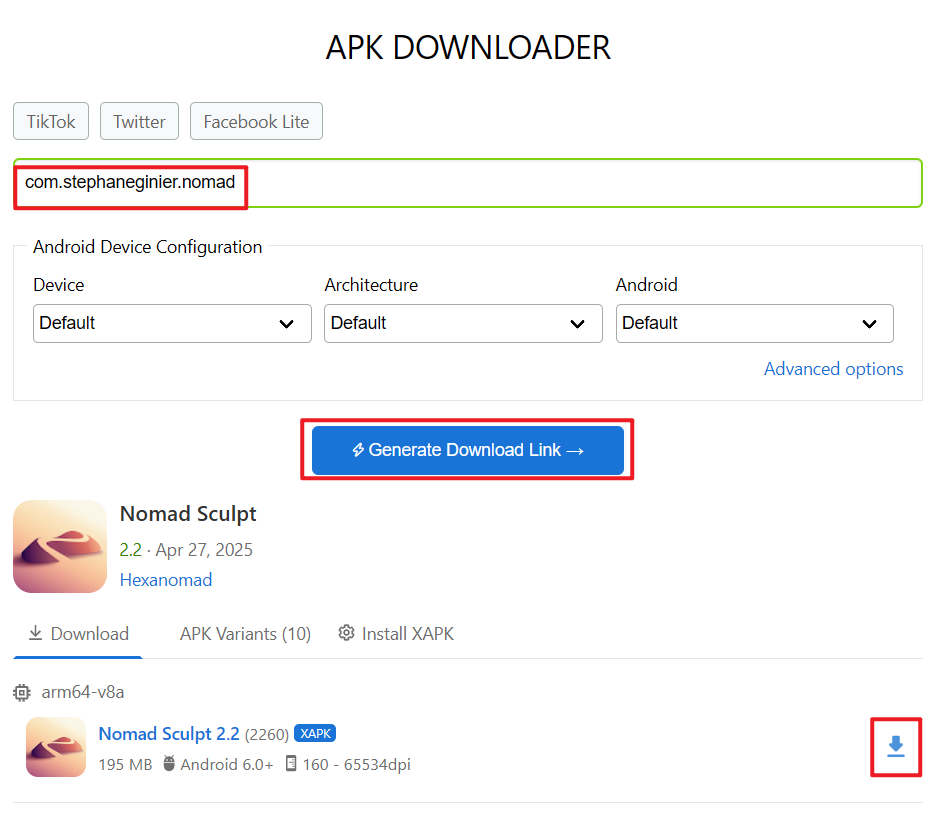This screenshot has height=813, width=940.
Task: Open the Hexanomad developer link
Action: pos(166,580)
